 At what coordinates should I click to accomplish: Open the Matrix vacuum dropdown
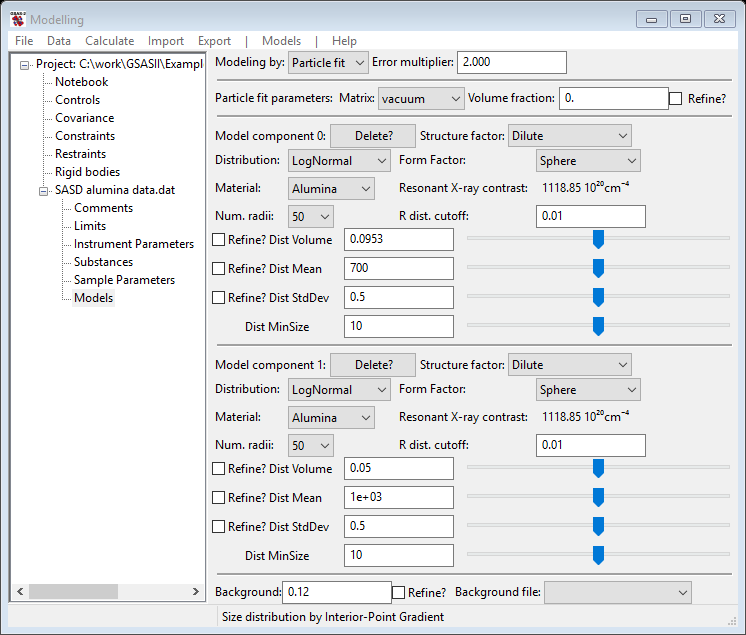pyautogui.click(x=421, y=99)
